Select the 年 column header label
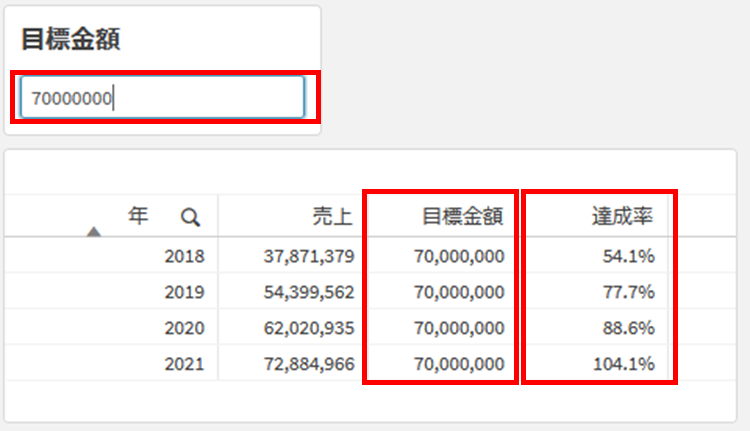Viewport: 750px width, 431px height. 138,215
